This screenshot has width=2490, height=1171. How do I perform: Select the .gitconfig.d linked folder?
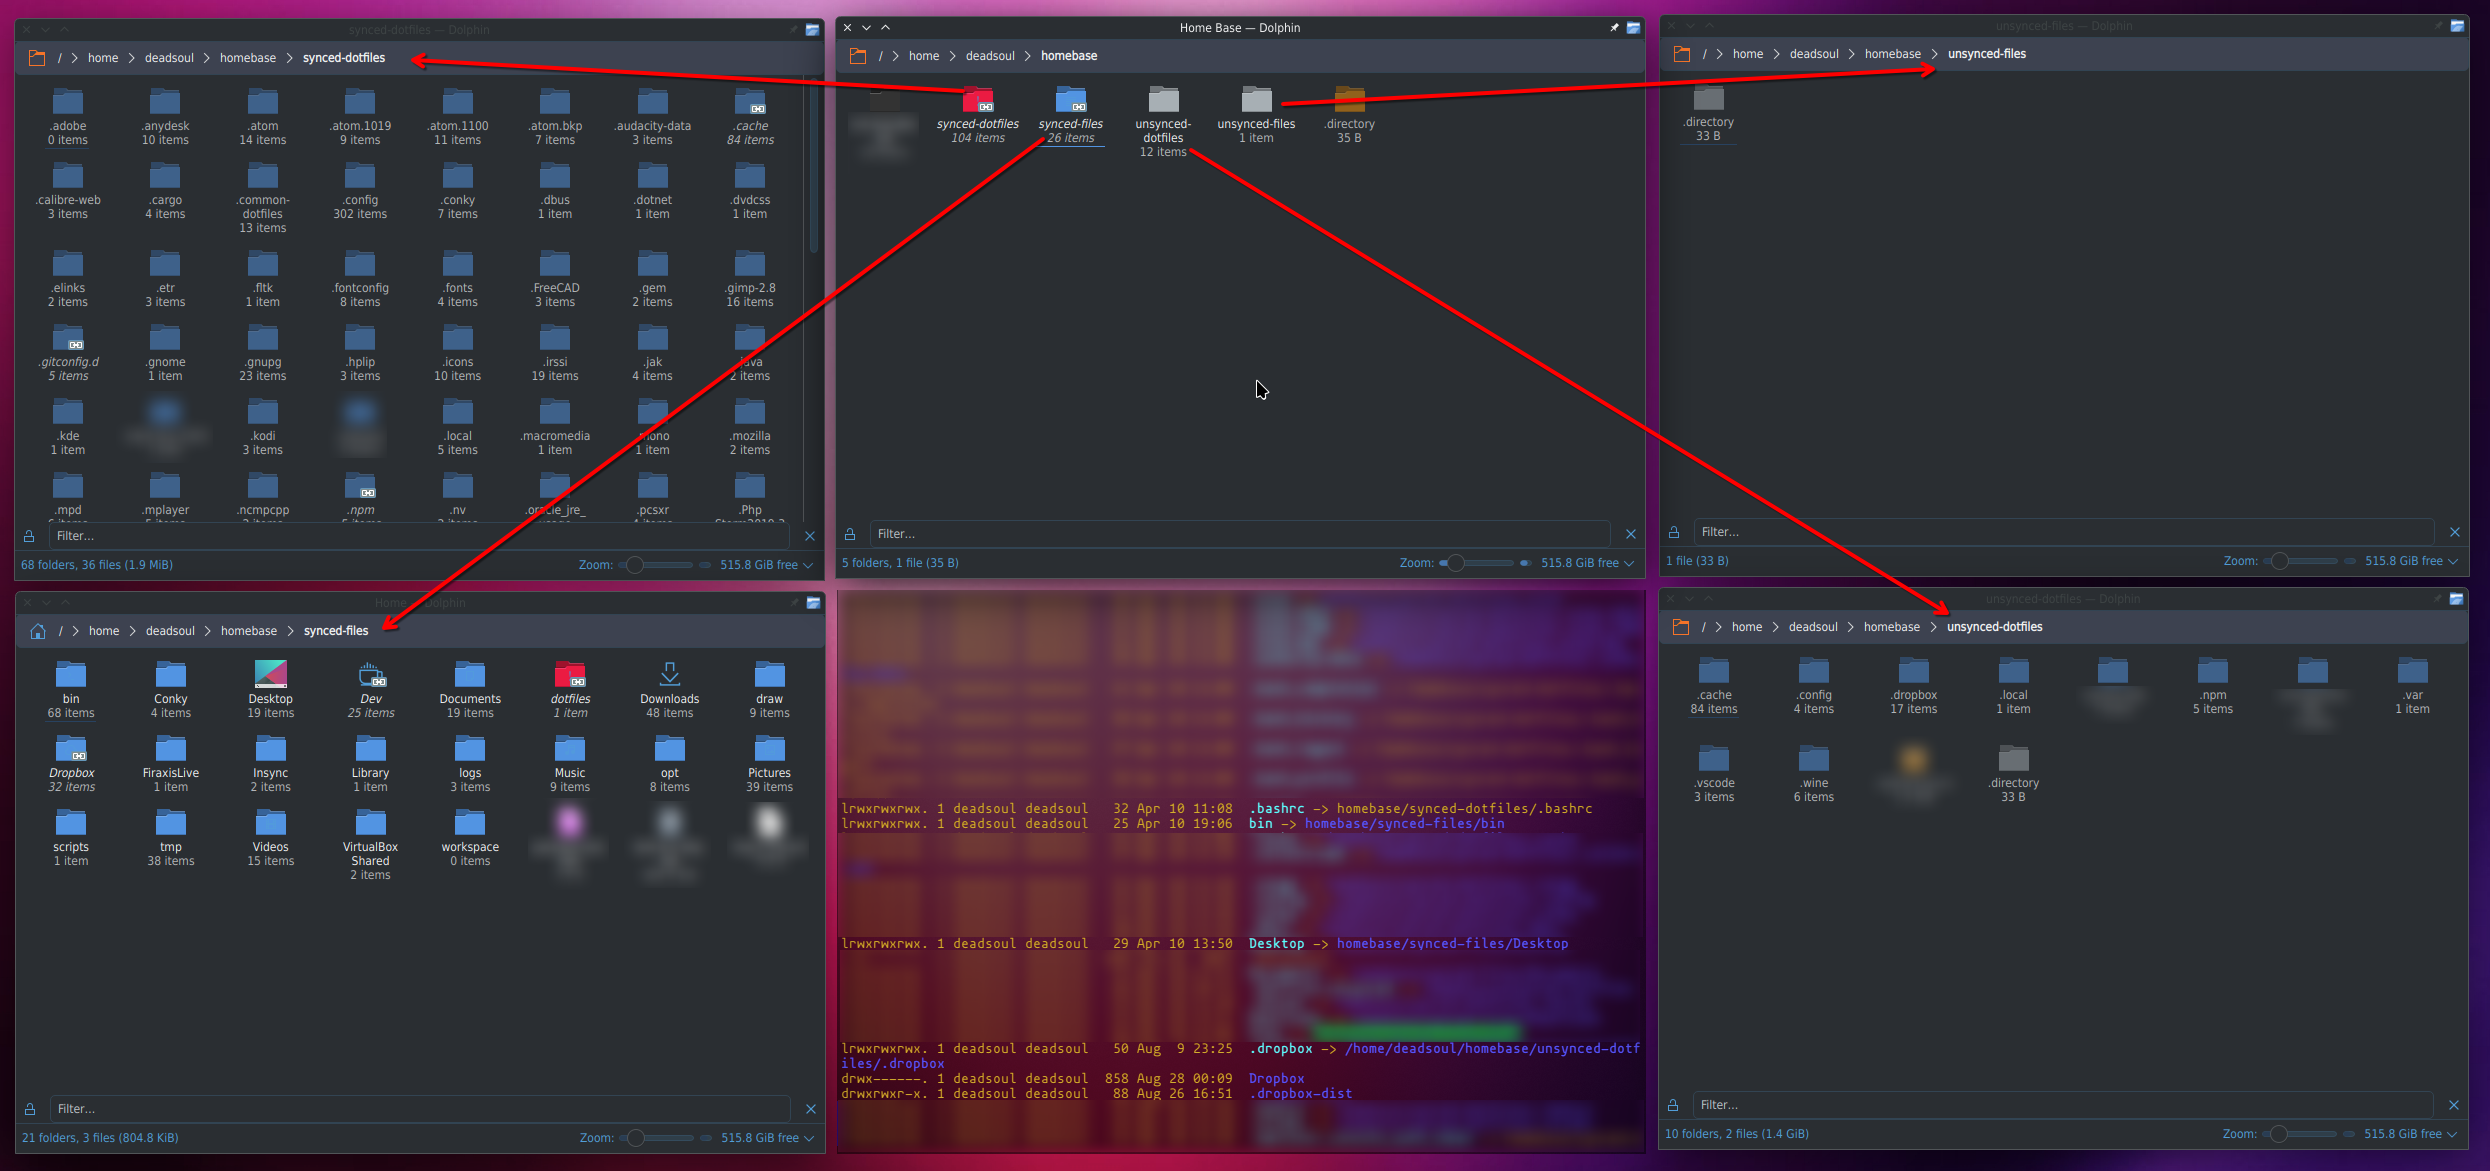(x=68, y=339)
